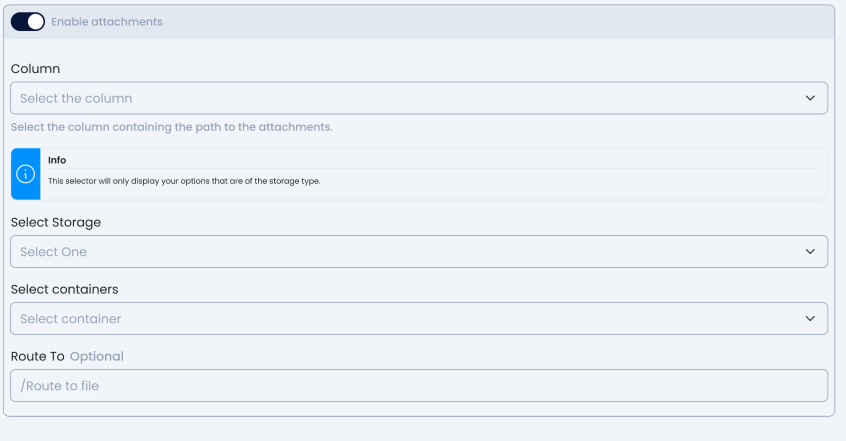Viewport: 846px width, 441px height.
Task: Click the Enable attachments header bar
Action: (500, 21)
